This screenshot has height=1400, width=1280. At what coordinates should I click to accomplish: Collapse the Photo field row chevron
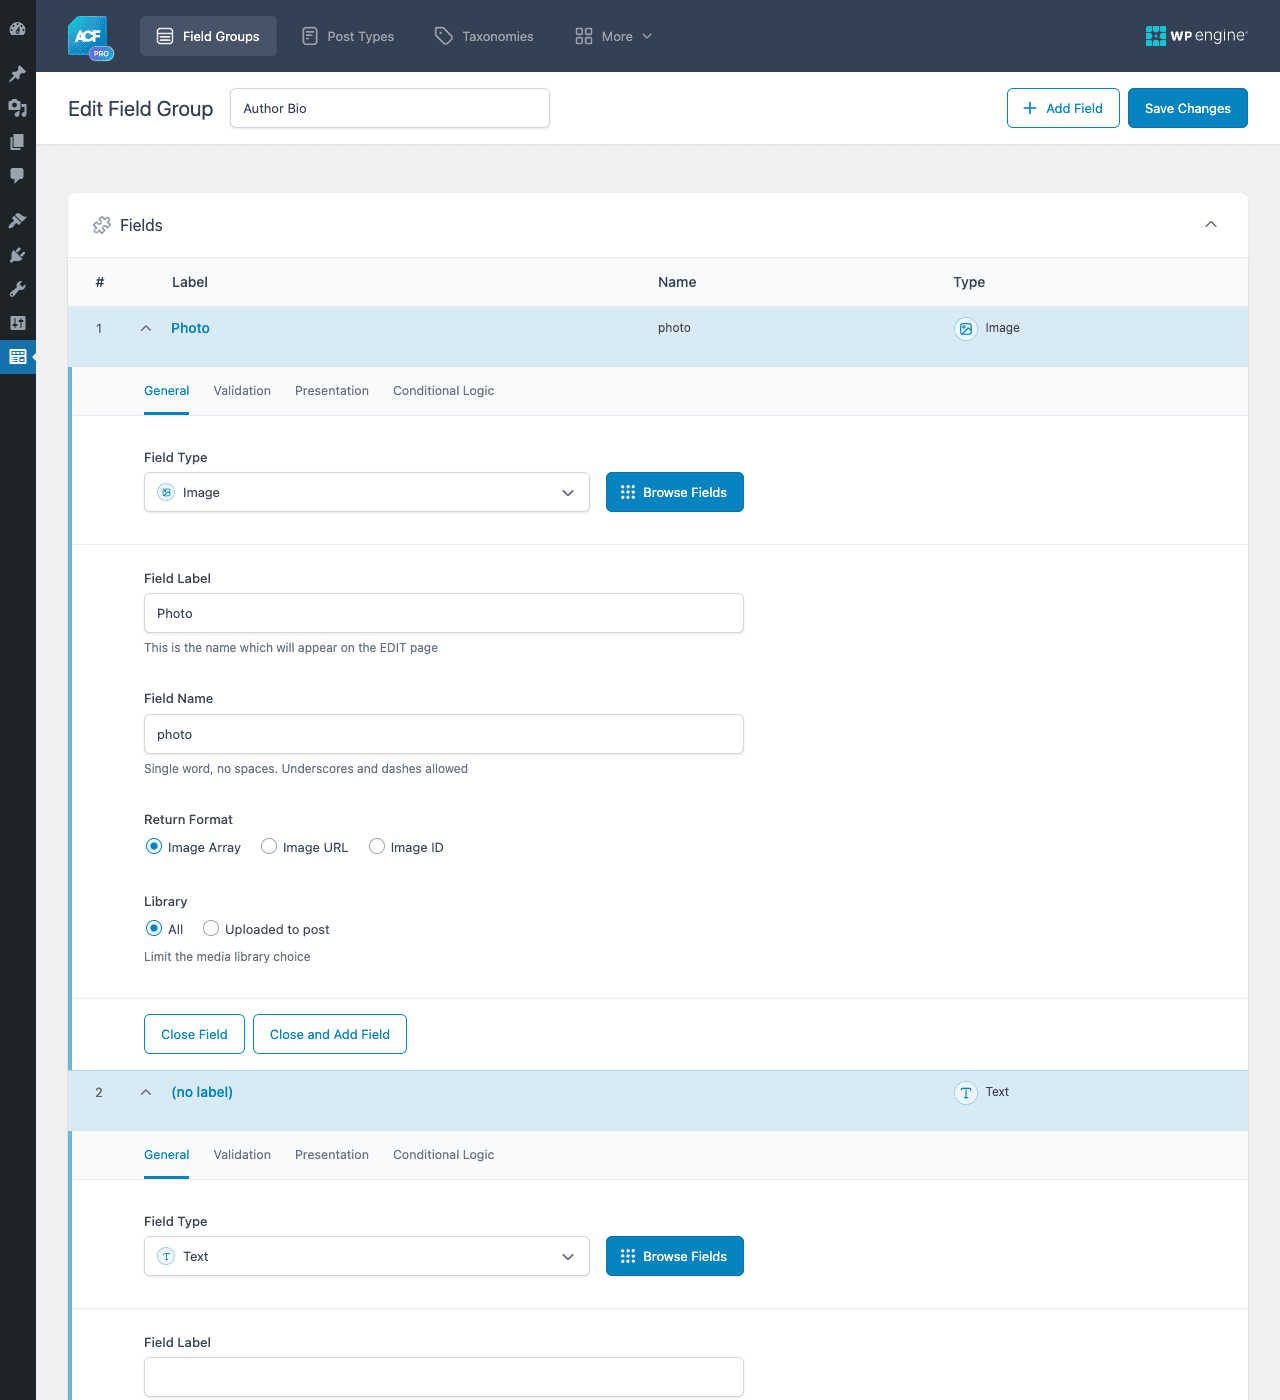pyautogui.click(x=146, y=328)
